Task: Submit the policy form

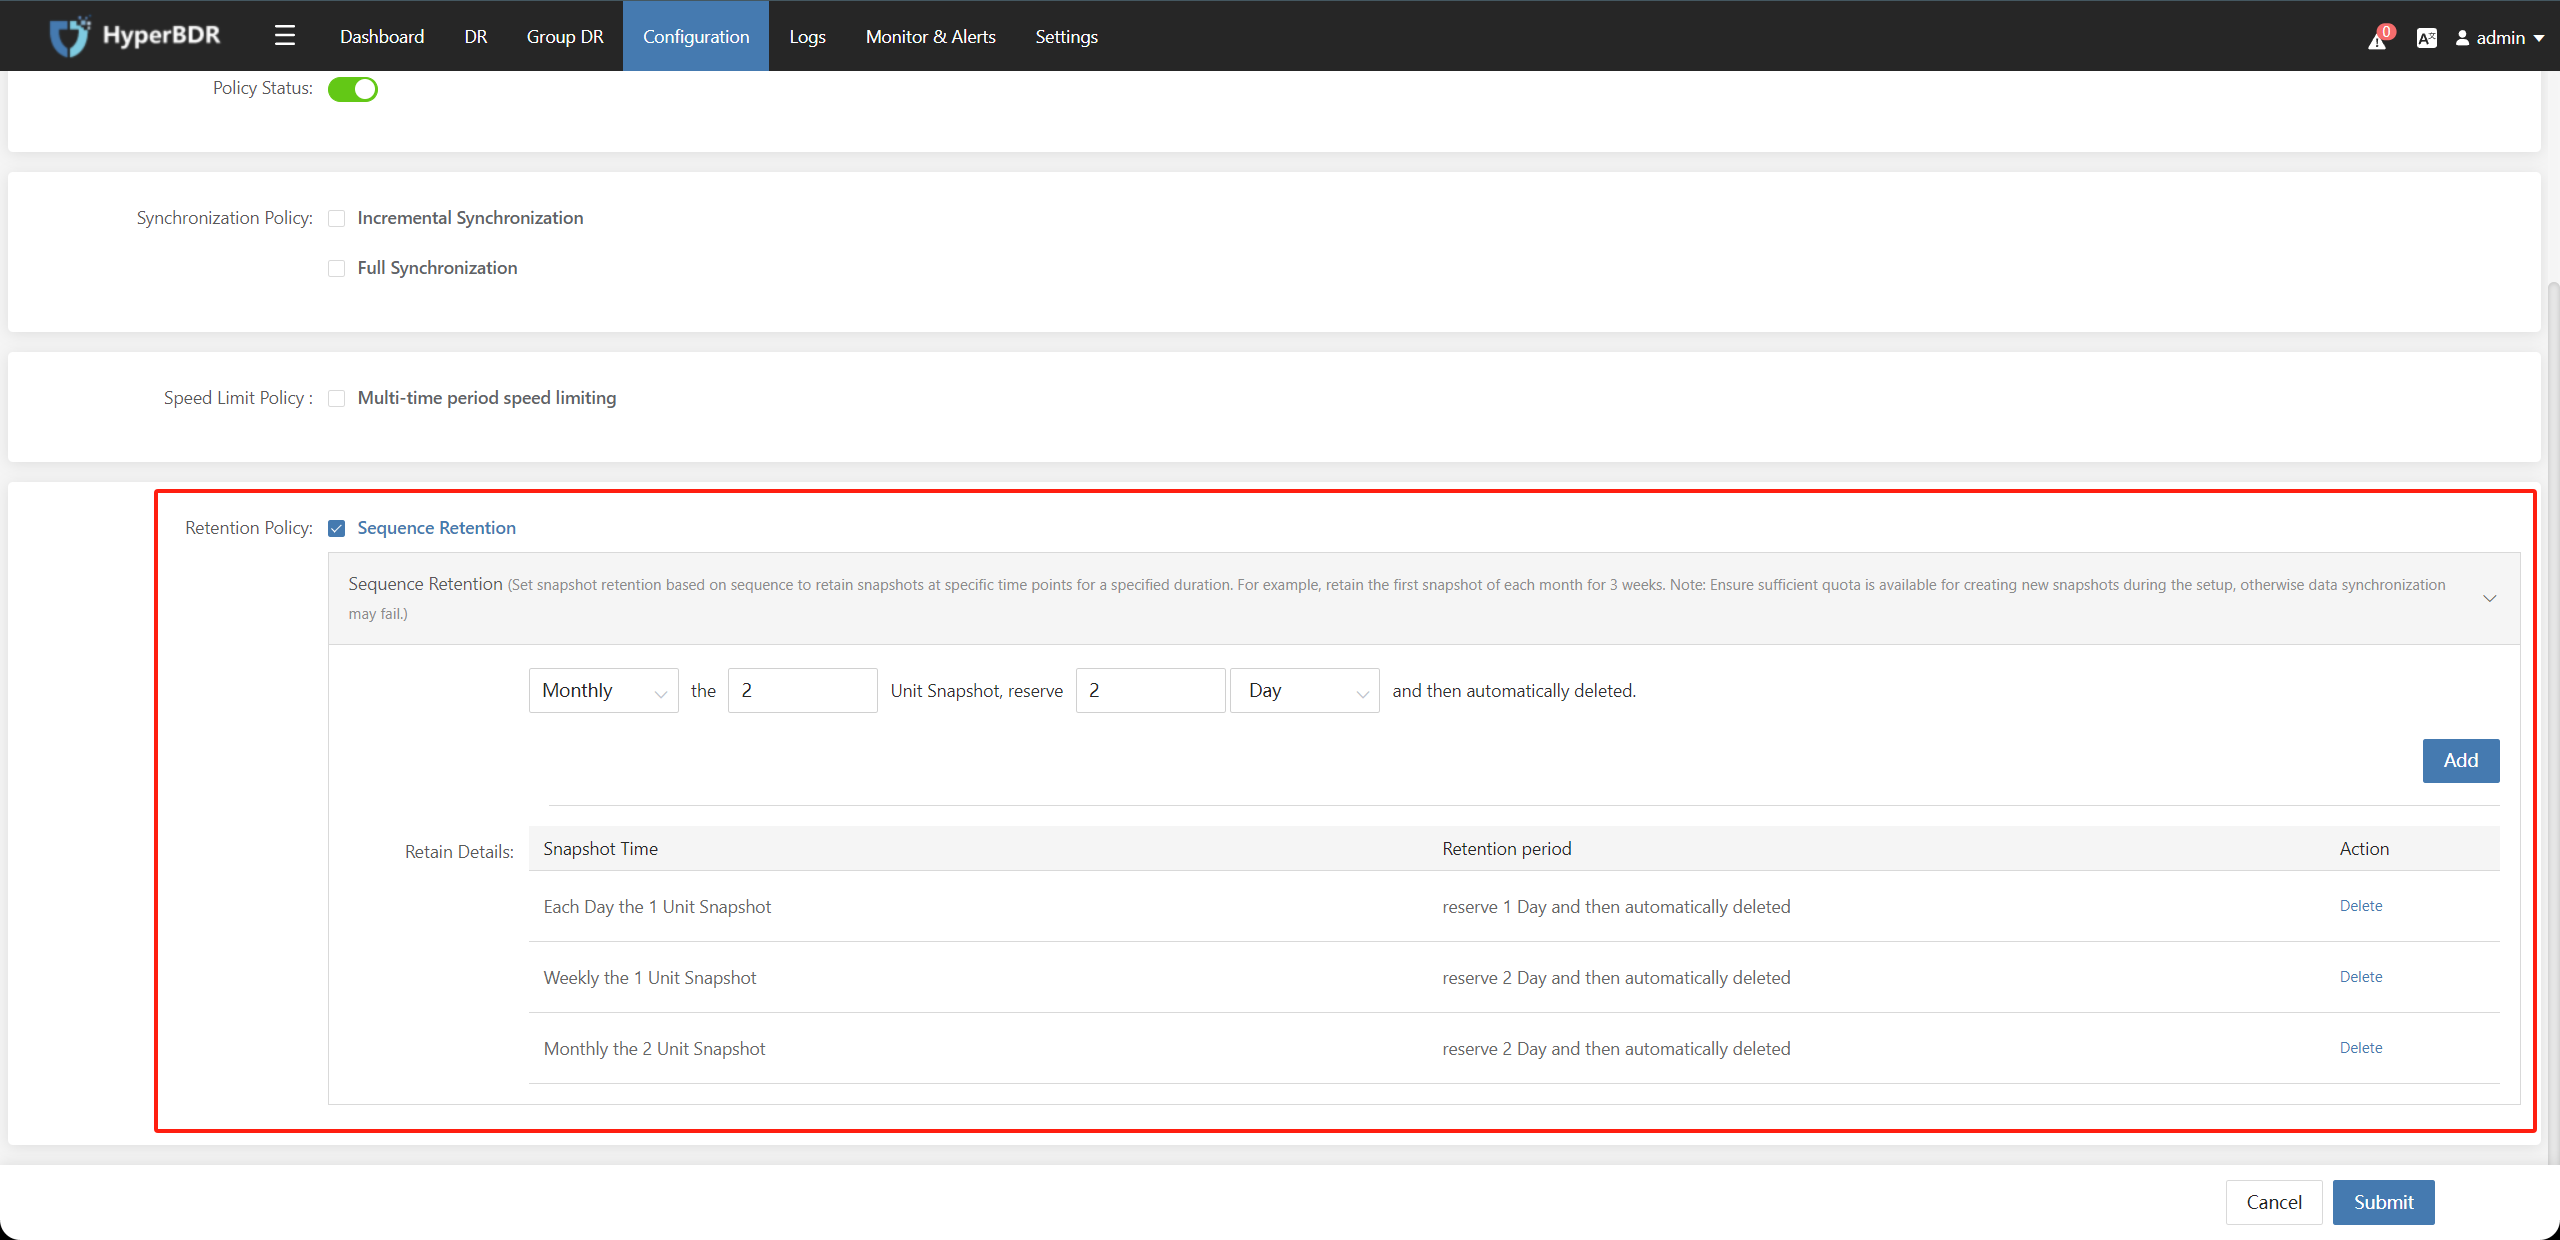Action: point(2384,1202)
